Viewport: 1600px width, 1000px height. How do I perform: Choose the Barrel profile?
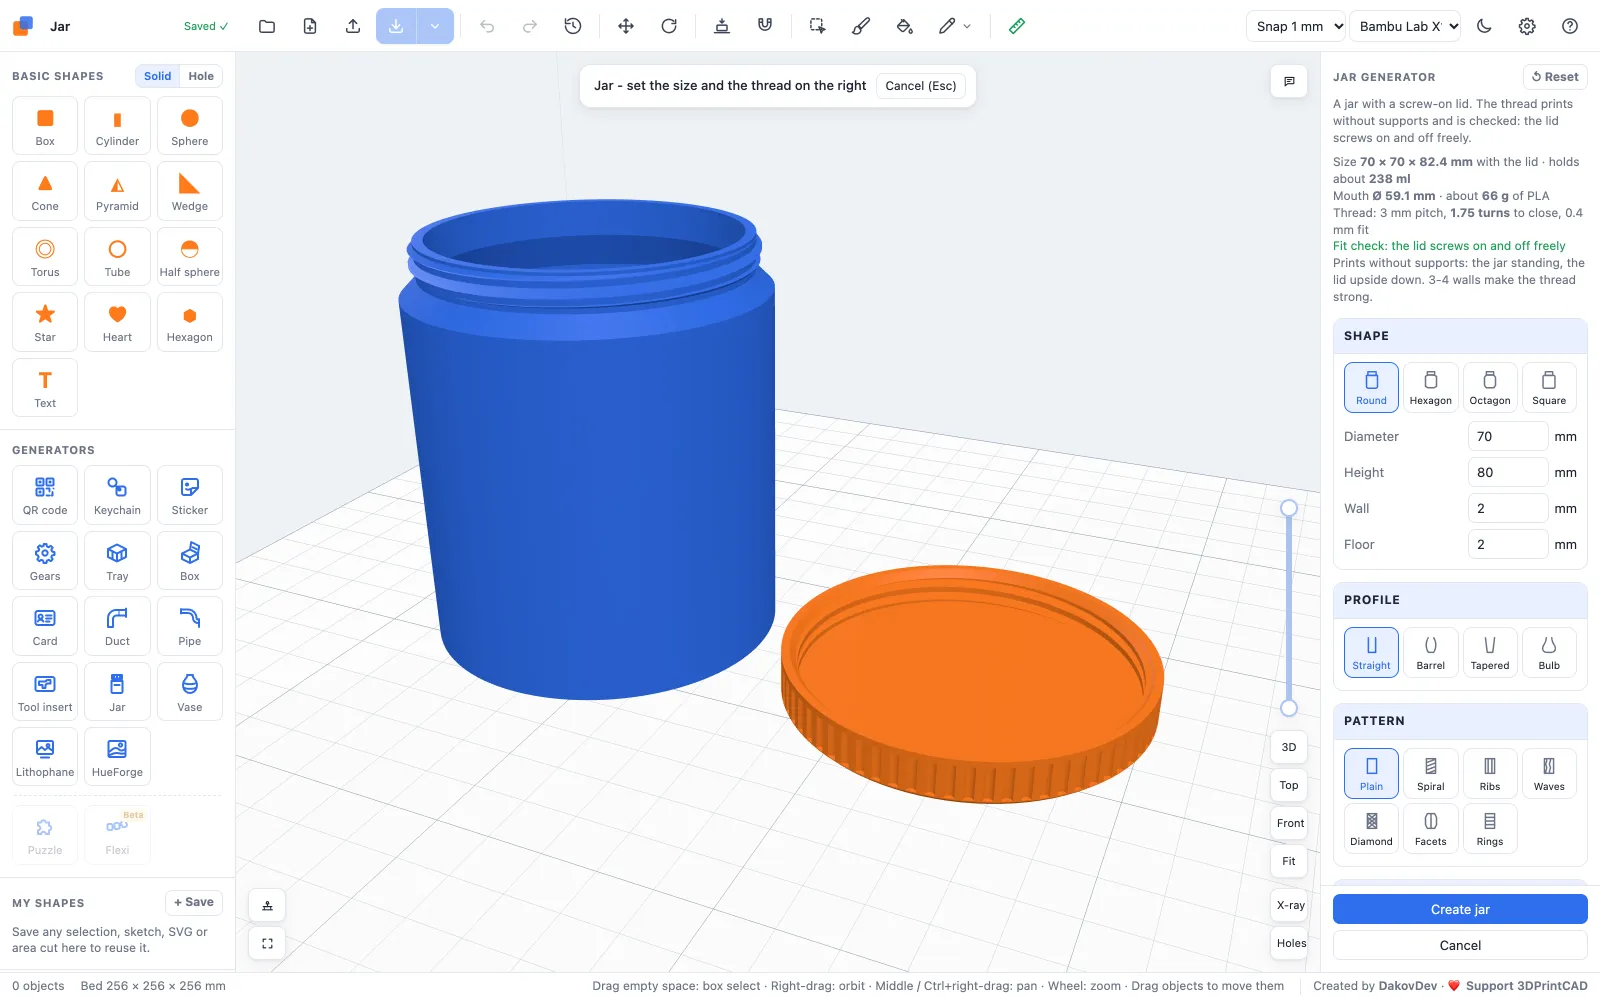tap(1430, 652)
